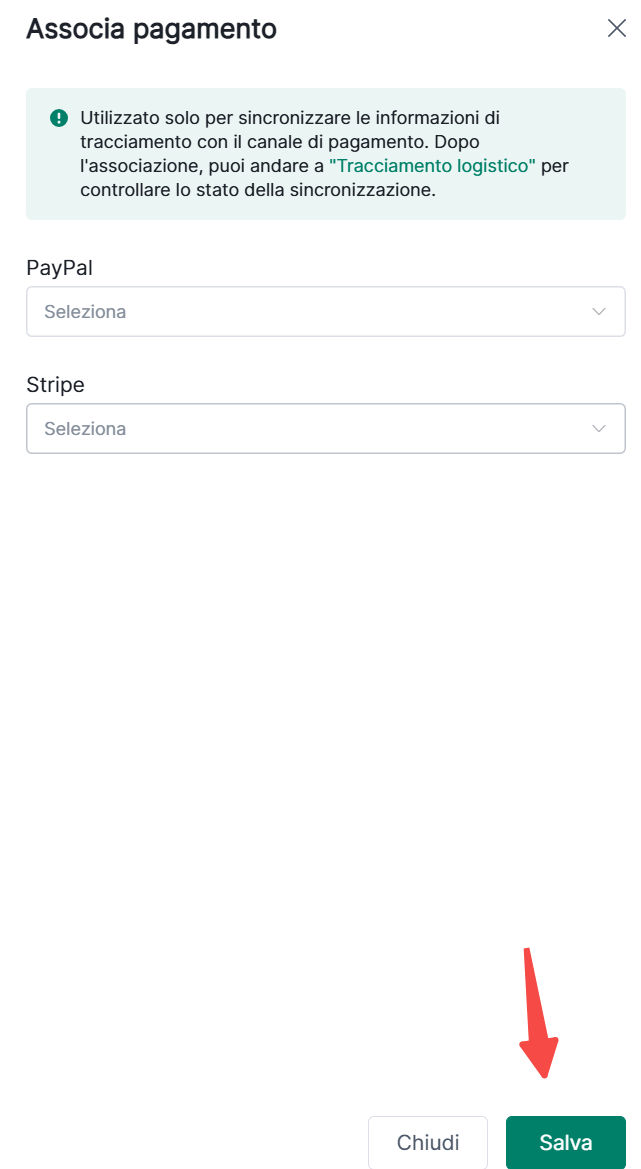Save the association with Salva button
Viewport: 641px width, 1169px height.
pyautogui.click(x=565, y=1142)
